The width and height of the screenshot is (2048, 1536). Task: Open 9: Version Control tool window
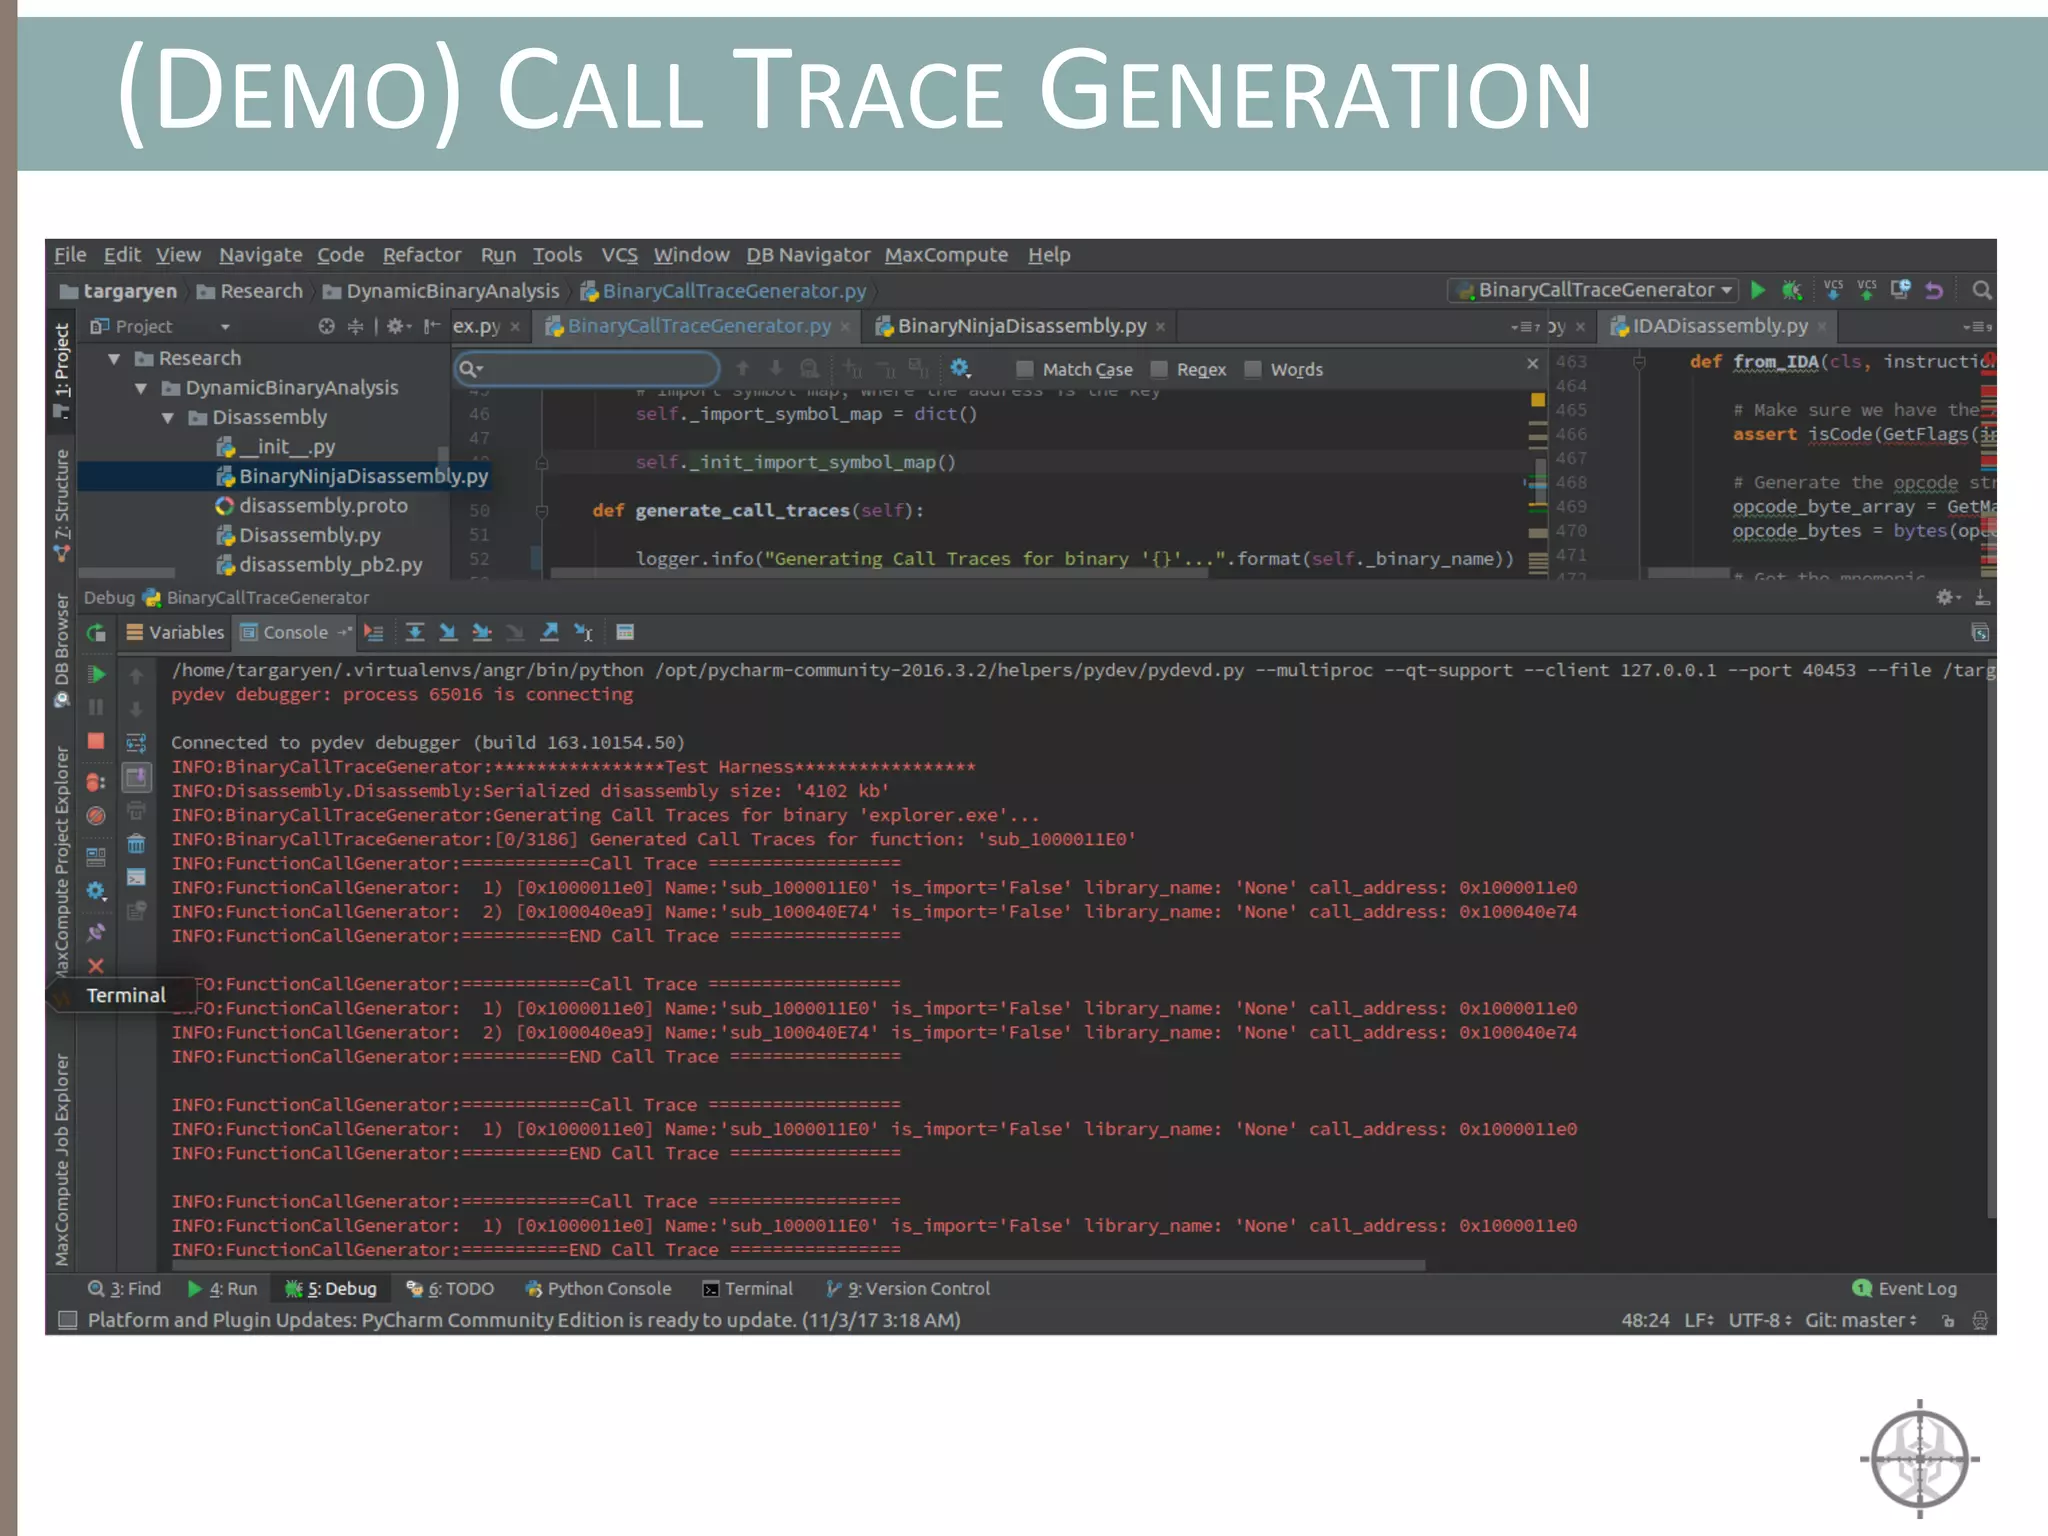click(x=908, y=1289)
